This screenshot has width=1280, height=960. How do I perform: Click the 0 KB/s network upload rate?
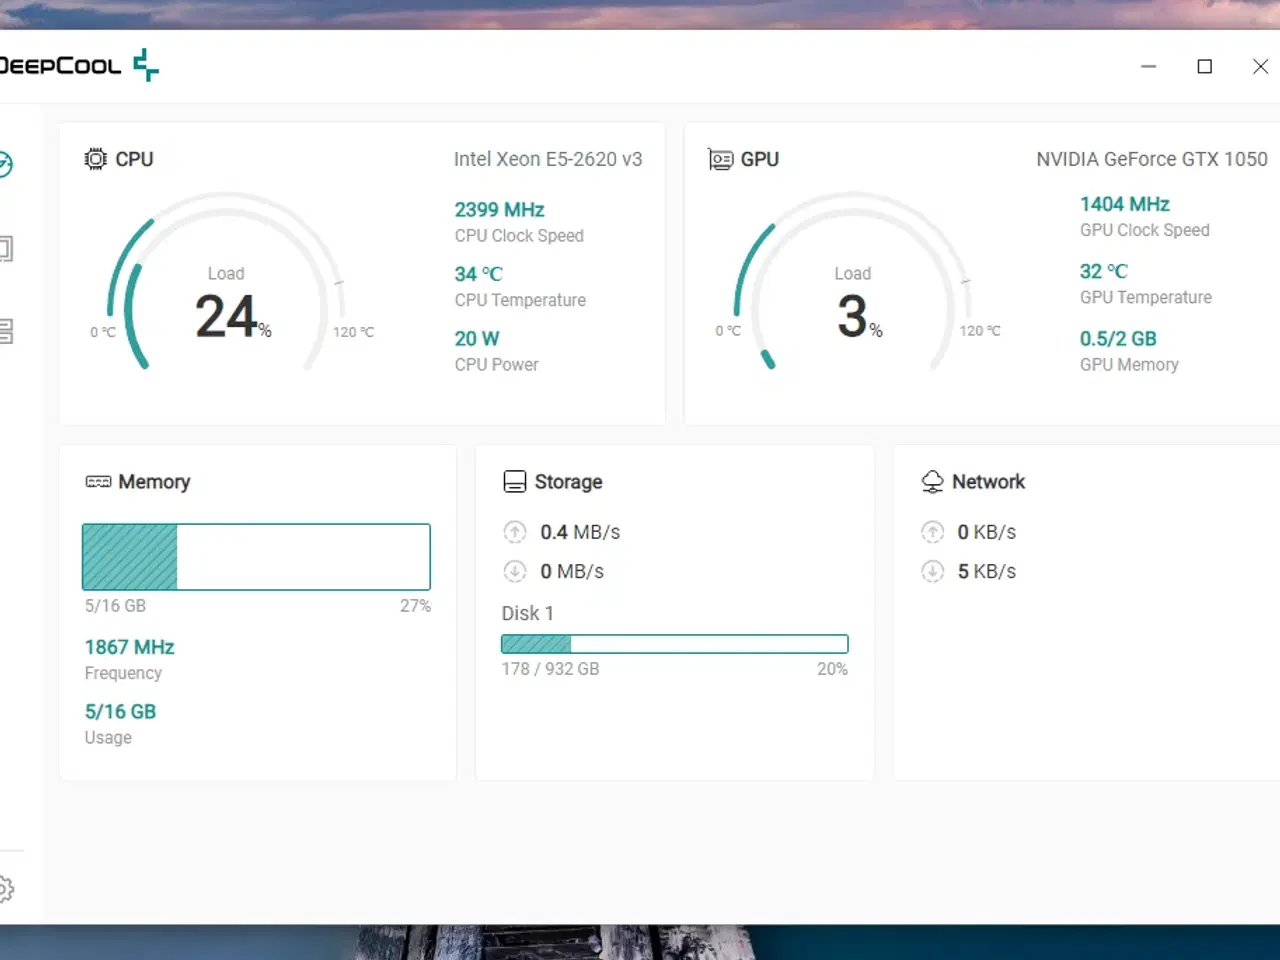click(986, 532)
